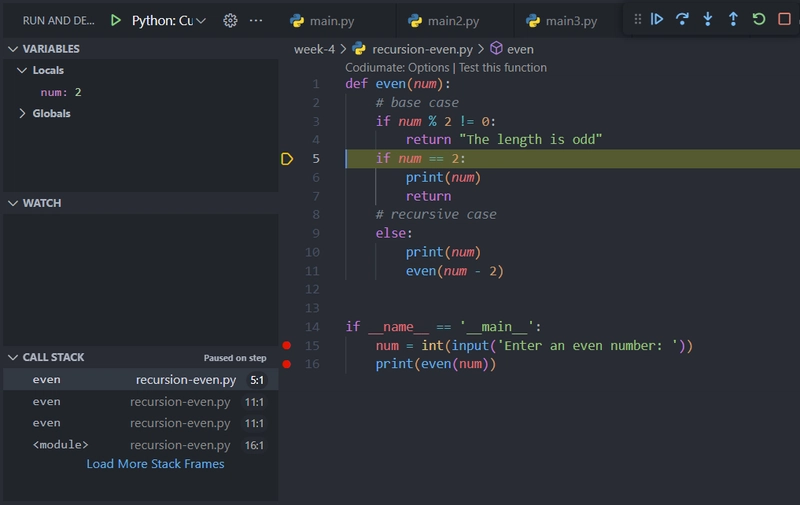Collapse the VARIABLES section
The width and height of the screenshot is (800, 505).
point(13,49)
